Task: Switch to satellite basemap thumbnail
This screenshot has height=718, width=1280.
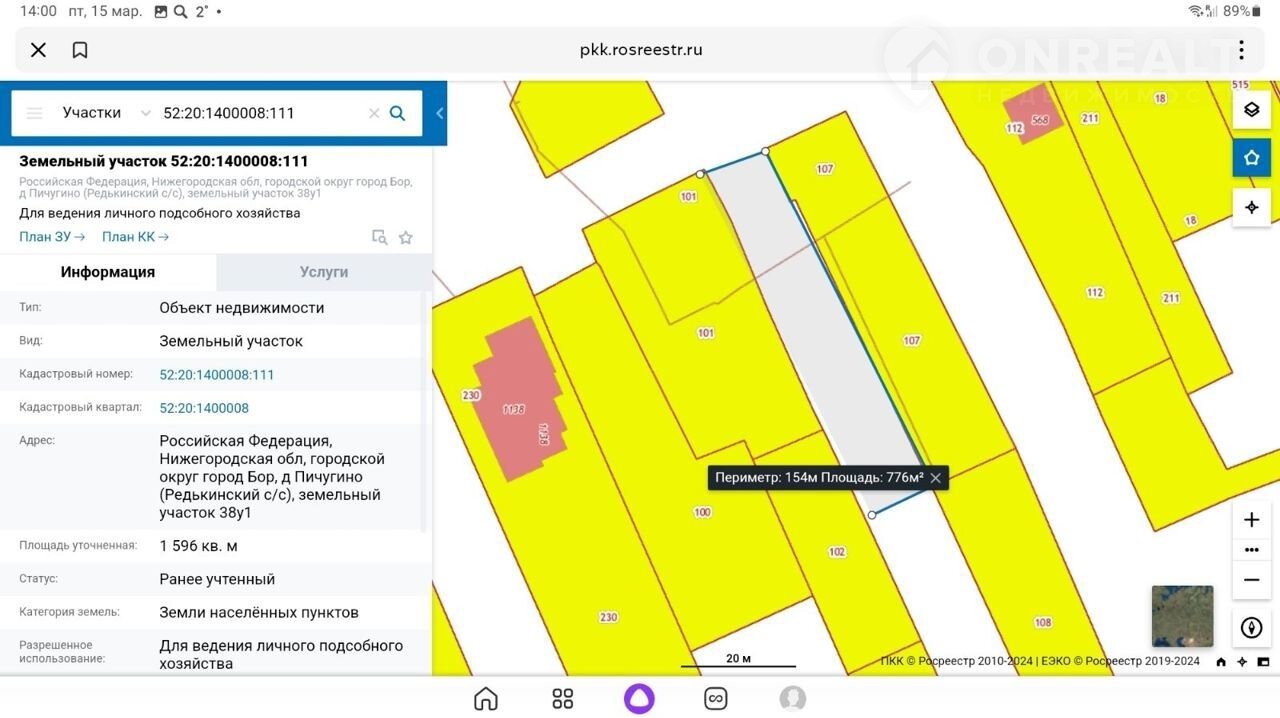Action: [x=1182, y=616]
